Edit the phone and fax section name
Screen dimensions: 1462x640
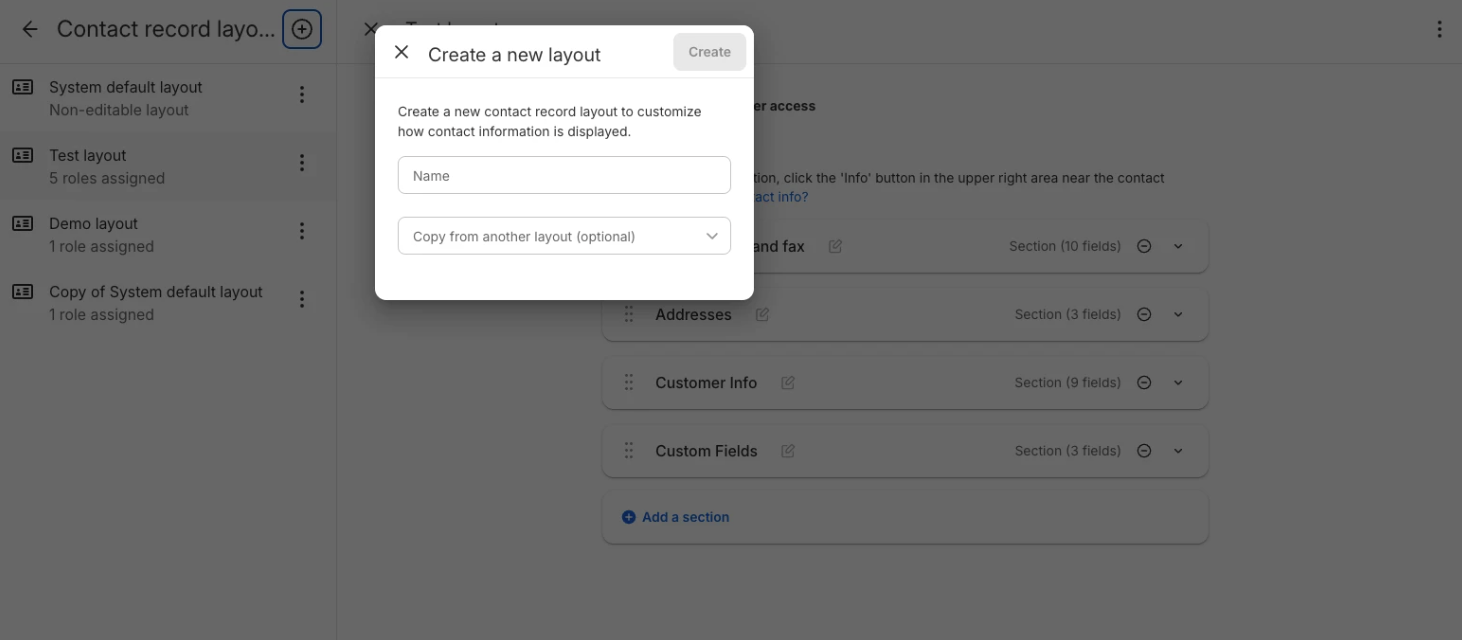click(835, 246)
